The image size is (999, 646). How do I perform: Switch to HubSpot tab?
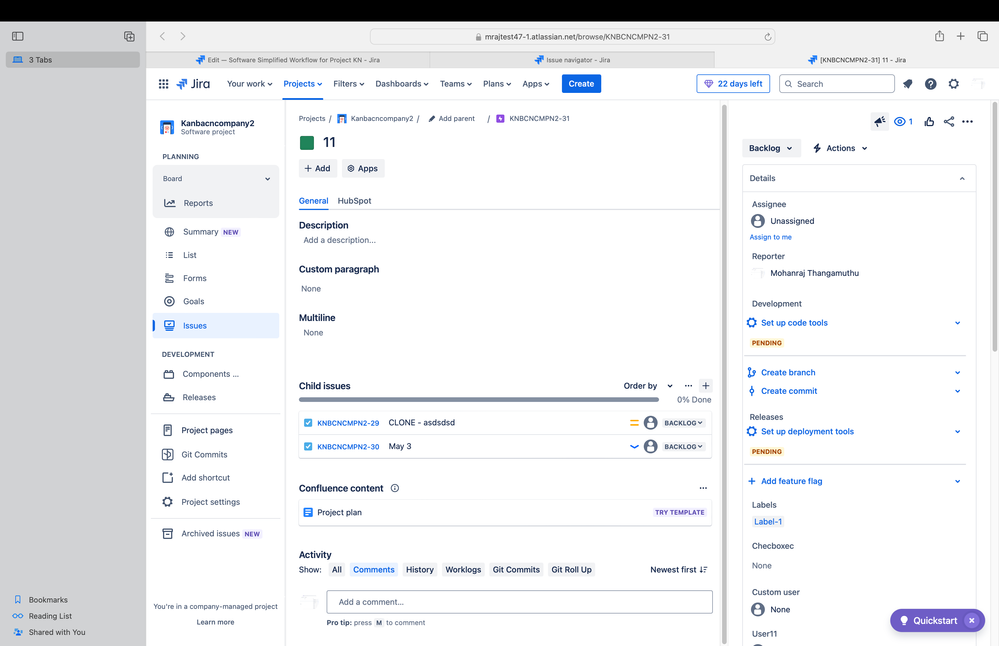tap(354, 201)
